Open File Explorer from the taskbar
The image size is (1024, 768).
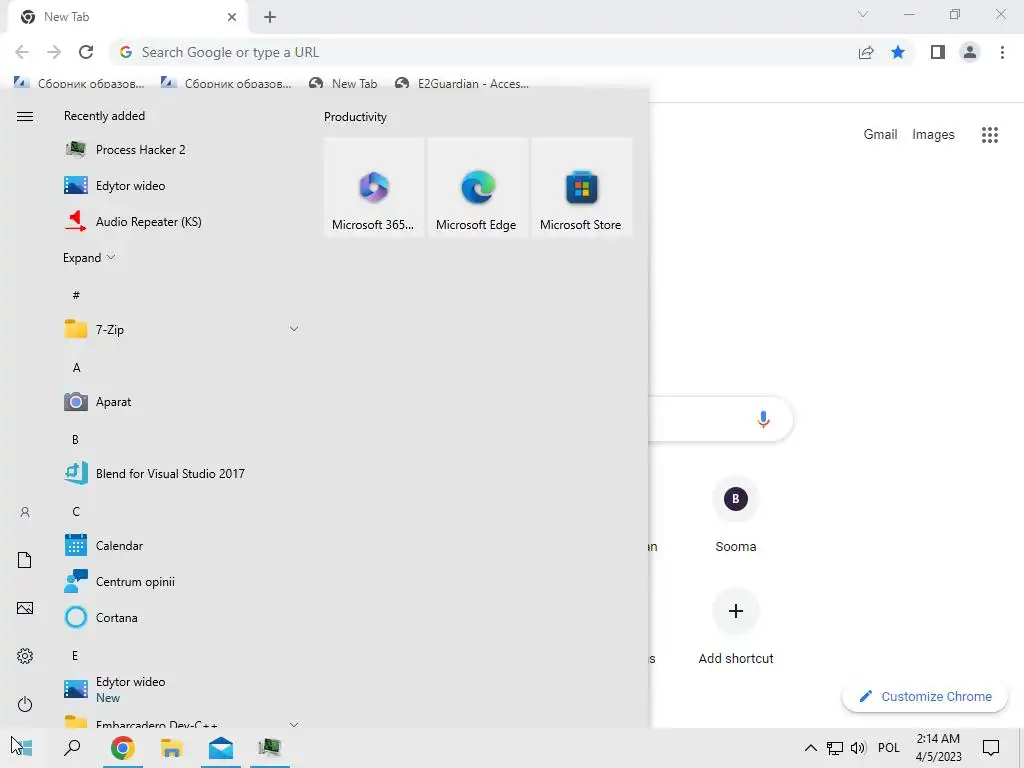tap(171, 747)
